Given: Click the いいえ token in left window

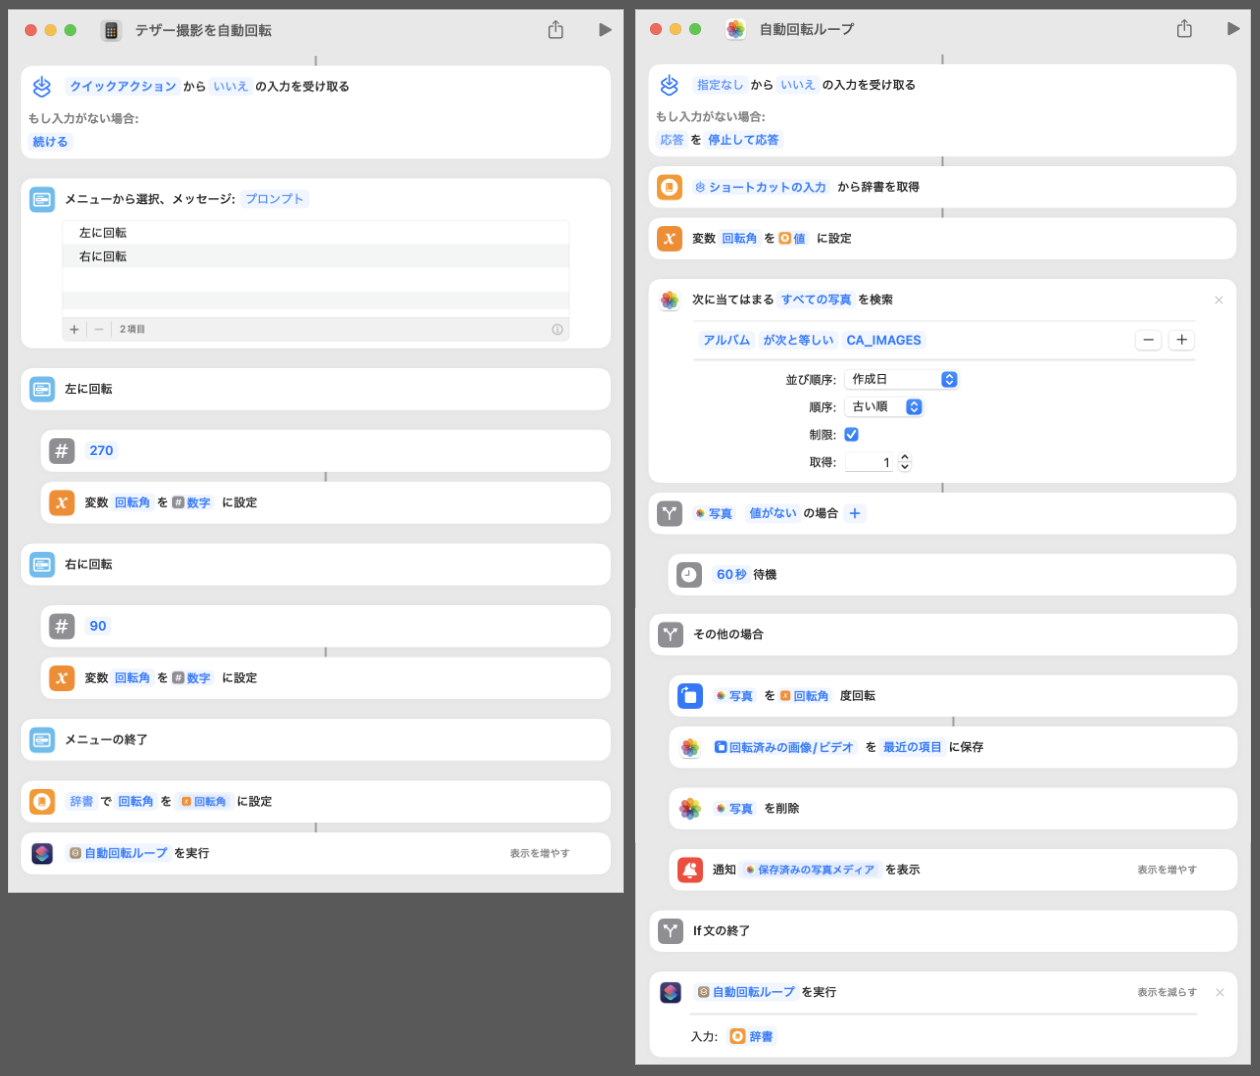Looking at the screenshot, I should click(230, 87).
